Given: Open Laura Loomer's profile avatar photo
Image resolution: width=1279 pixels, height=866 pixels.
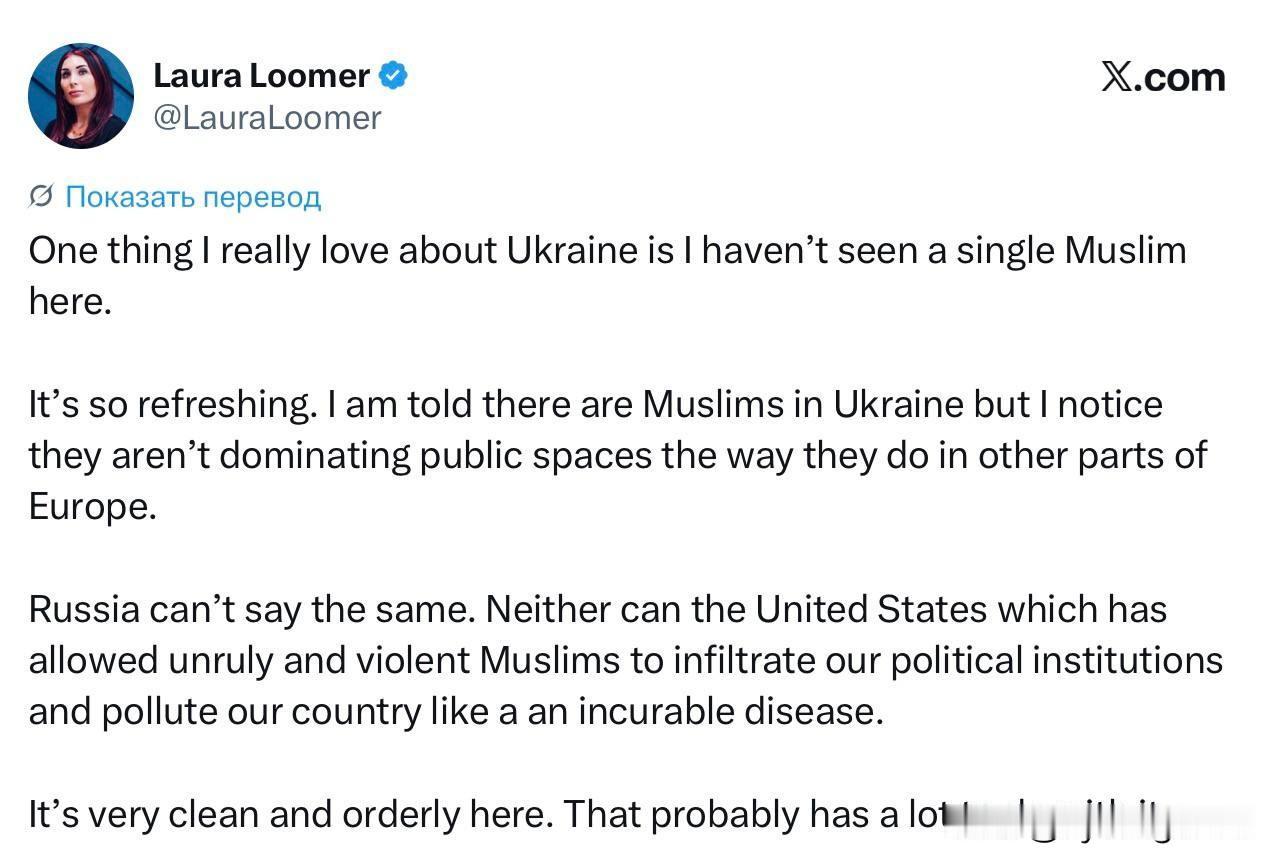Looking at the screenshot, I should 81,96.
